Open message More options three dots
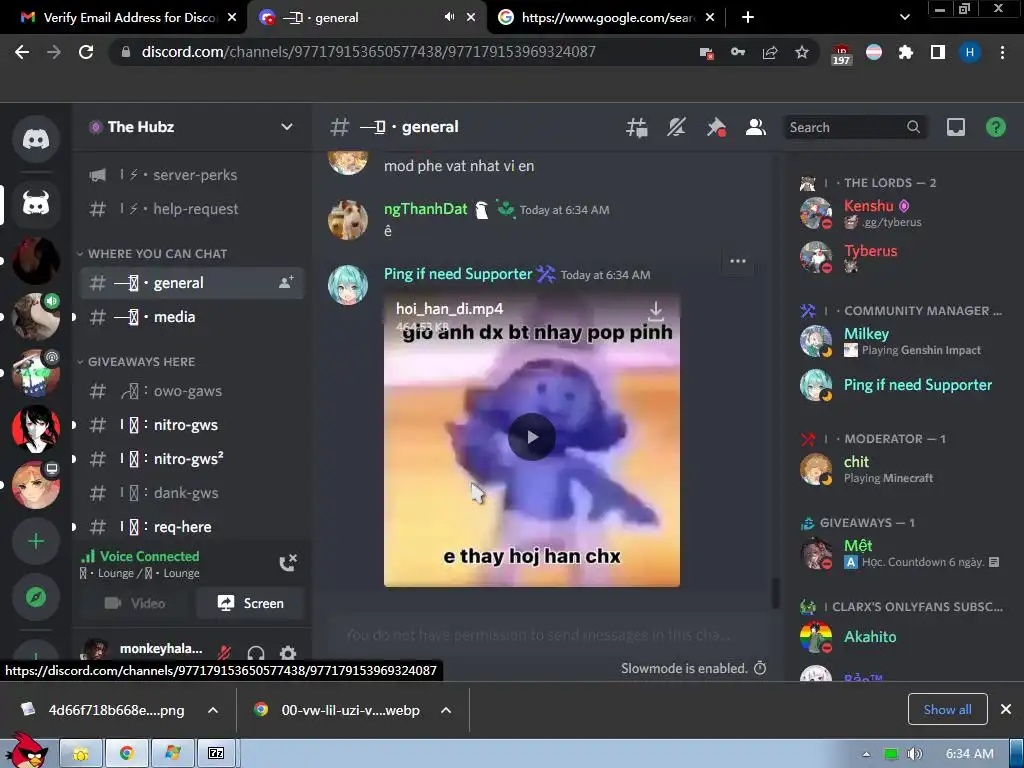 pyautogui.click(x=738, y=261)
